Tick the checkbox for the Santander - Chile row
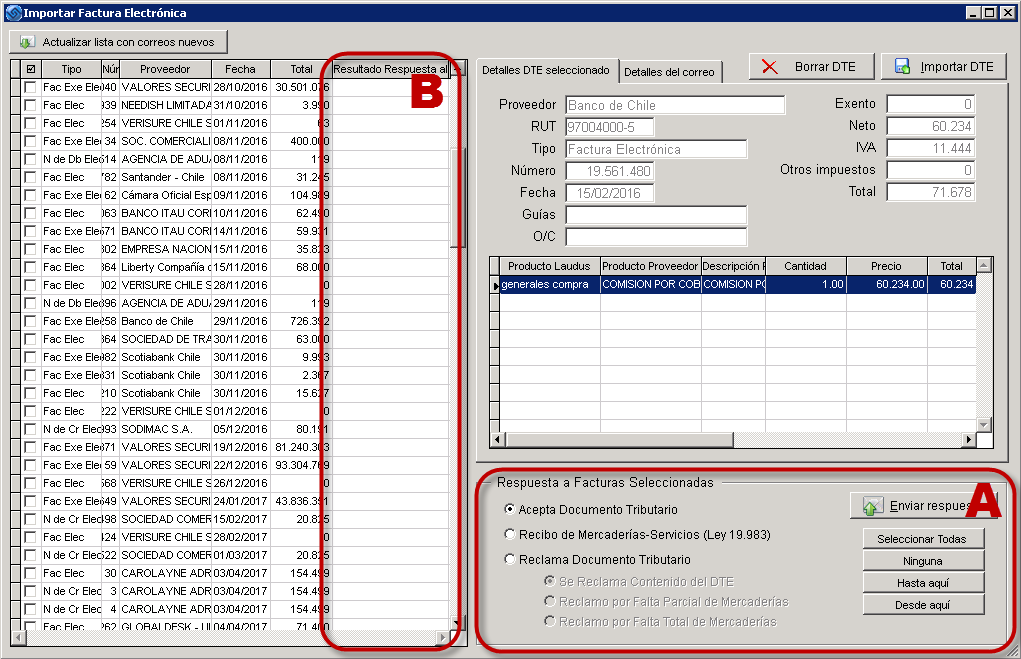The width and height of the screenshot is (1021, 659). pyautogui.click(x=30, y=177)
